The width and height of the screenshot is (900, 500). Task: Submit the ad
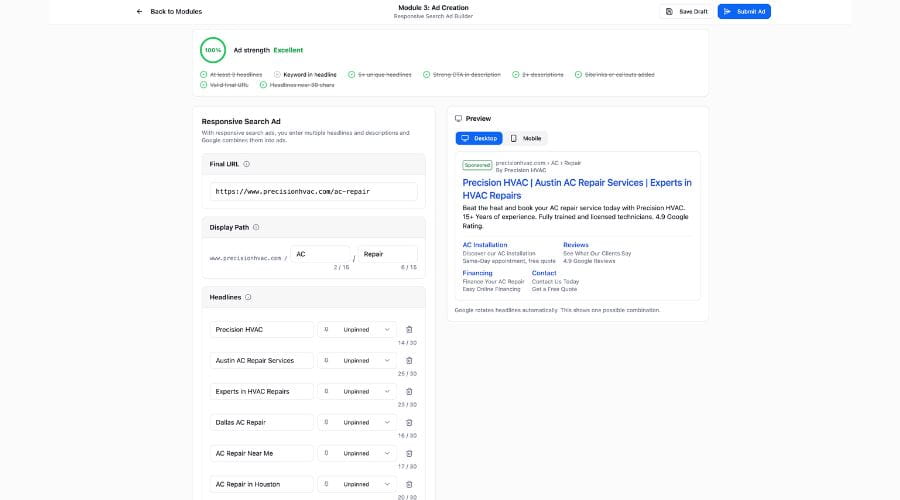coord(744,11)
